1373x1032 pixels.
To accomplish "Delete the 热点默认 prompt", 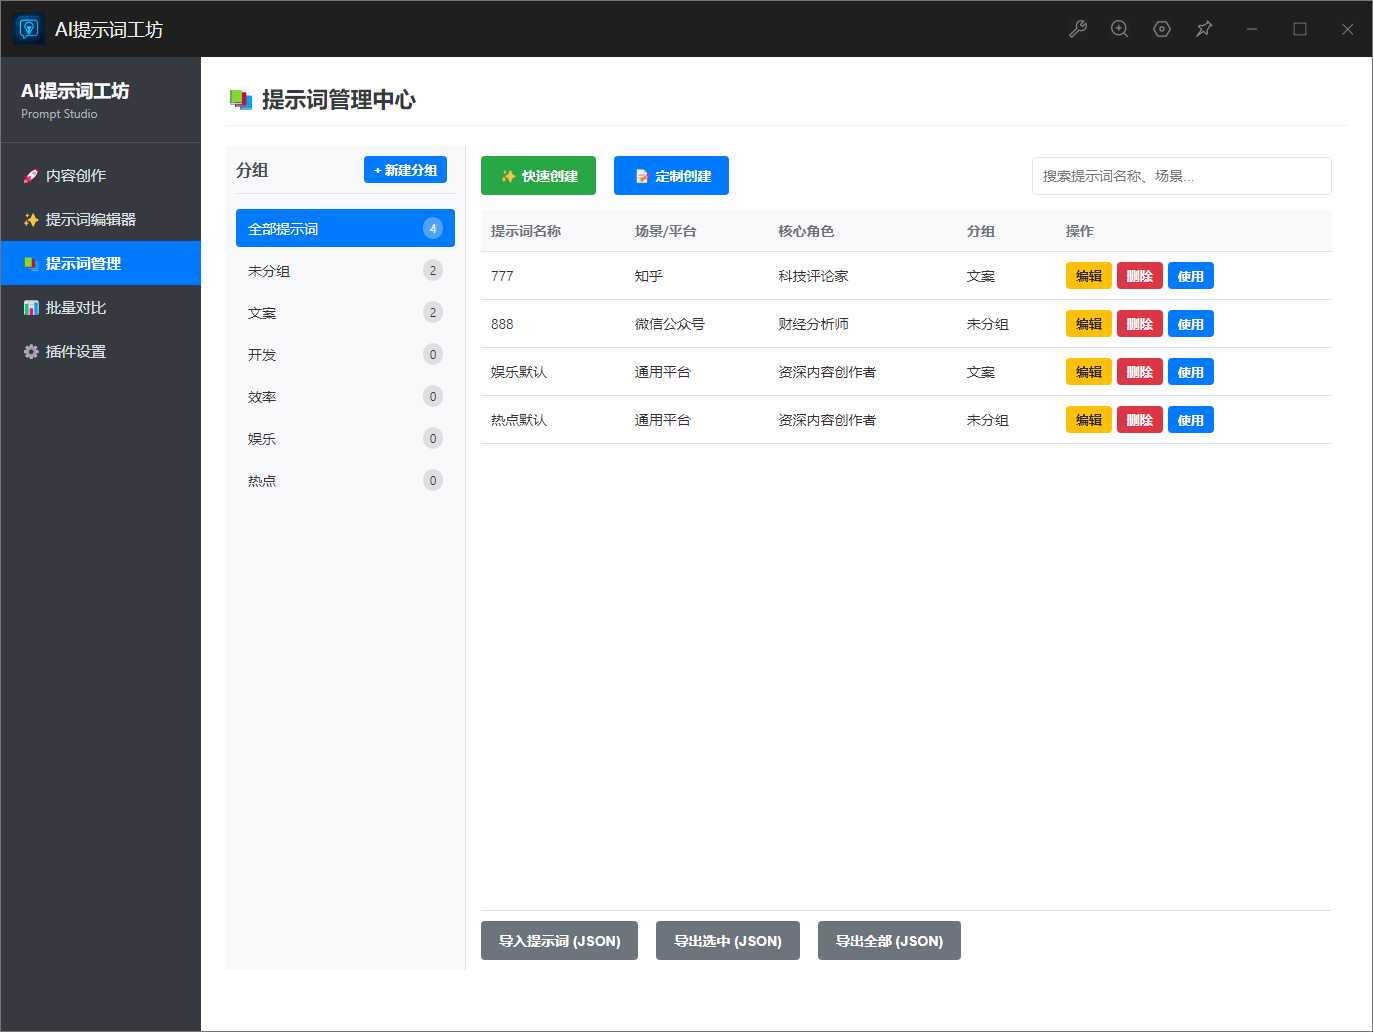I will pos(1139,420).
